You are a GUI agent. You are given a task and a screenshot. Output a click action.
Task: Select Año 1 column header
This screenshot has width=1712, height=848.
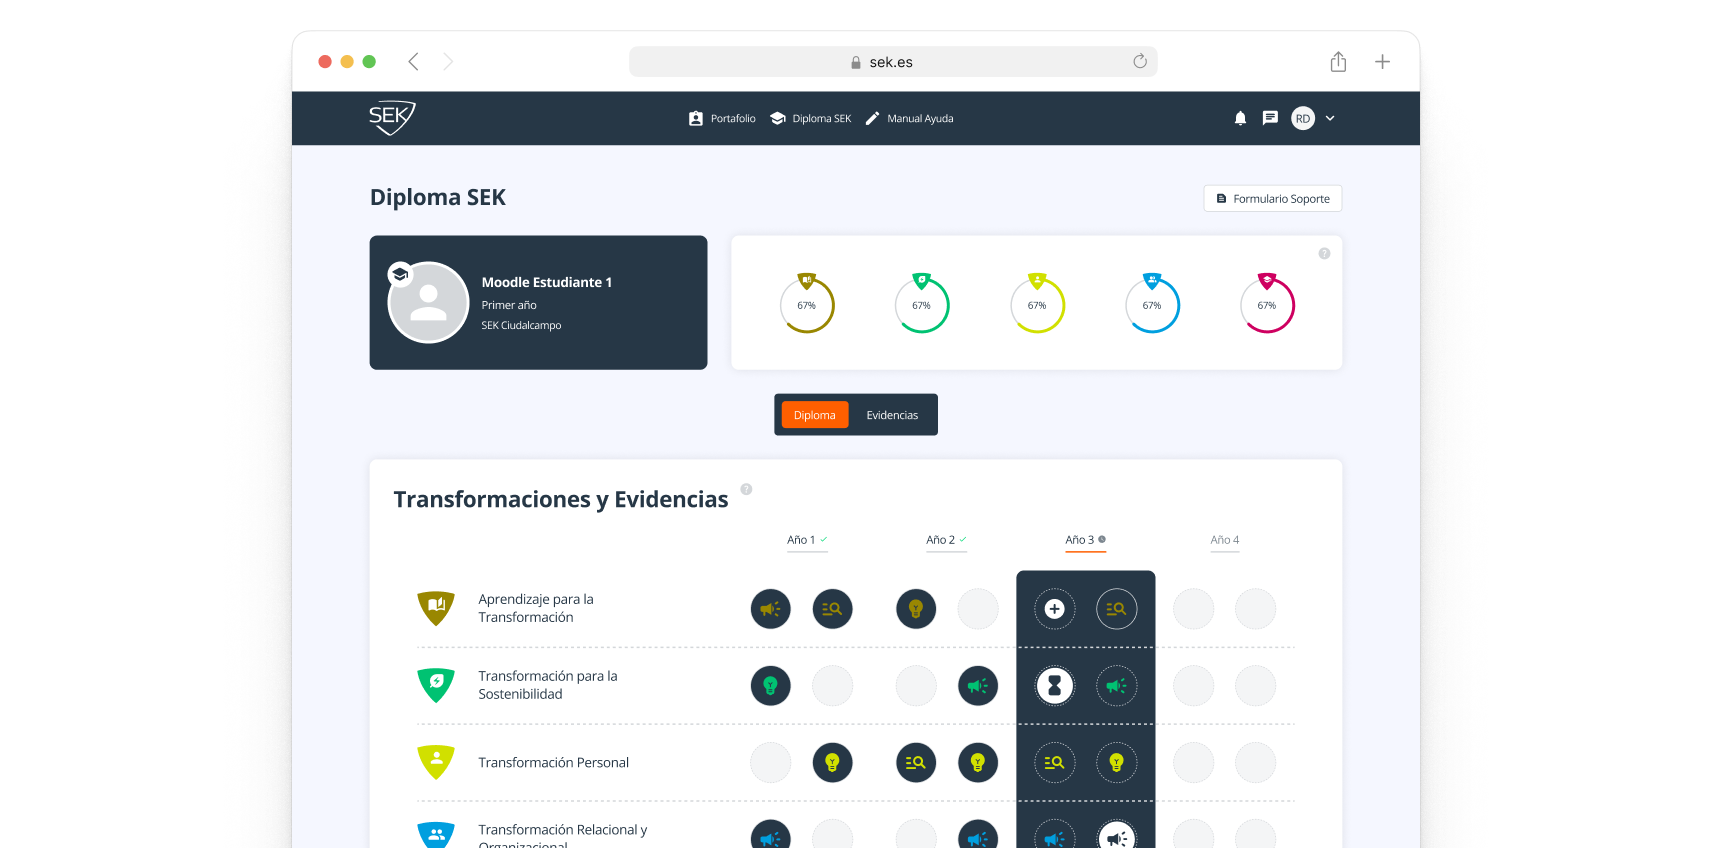coord(807,540)
